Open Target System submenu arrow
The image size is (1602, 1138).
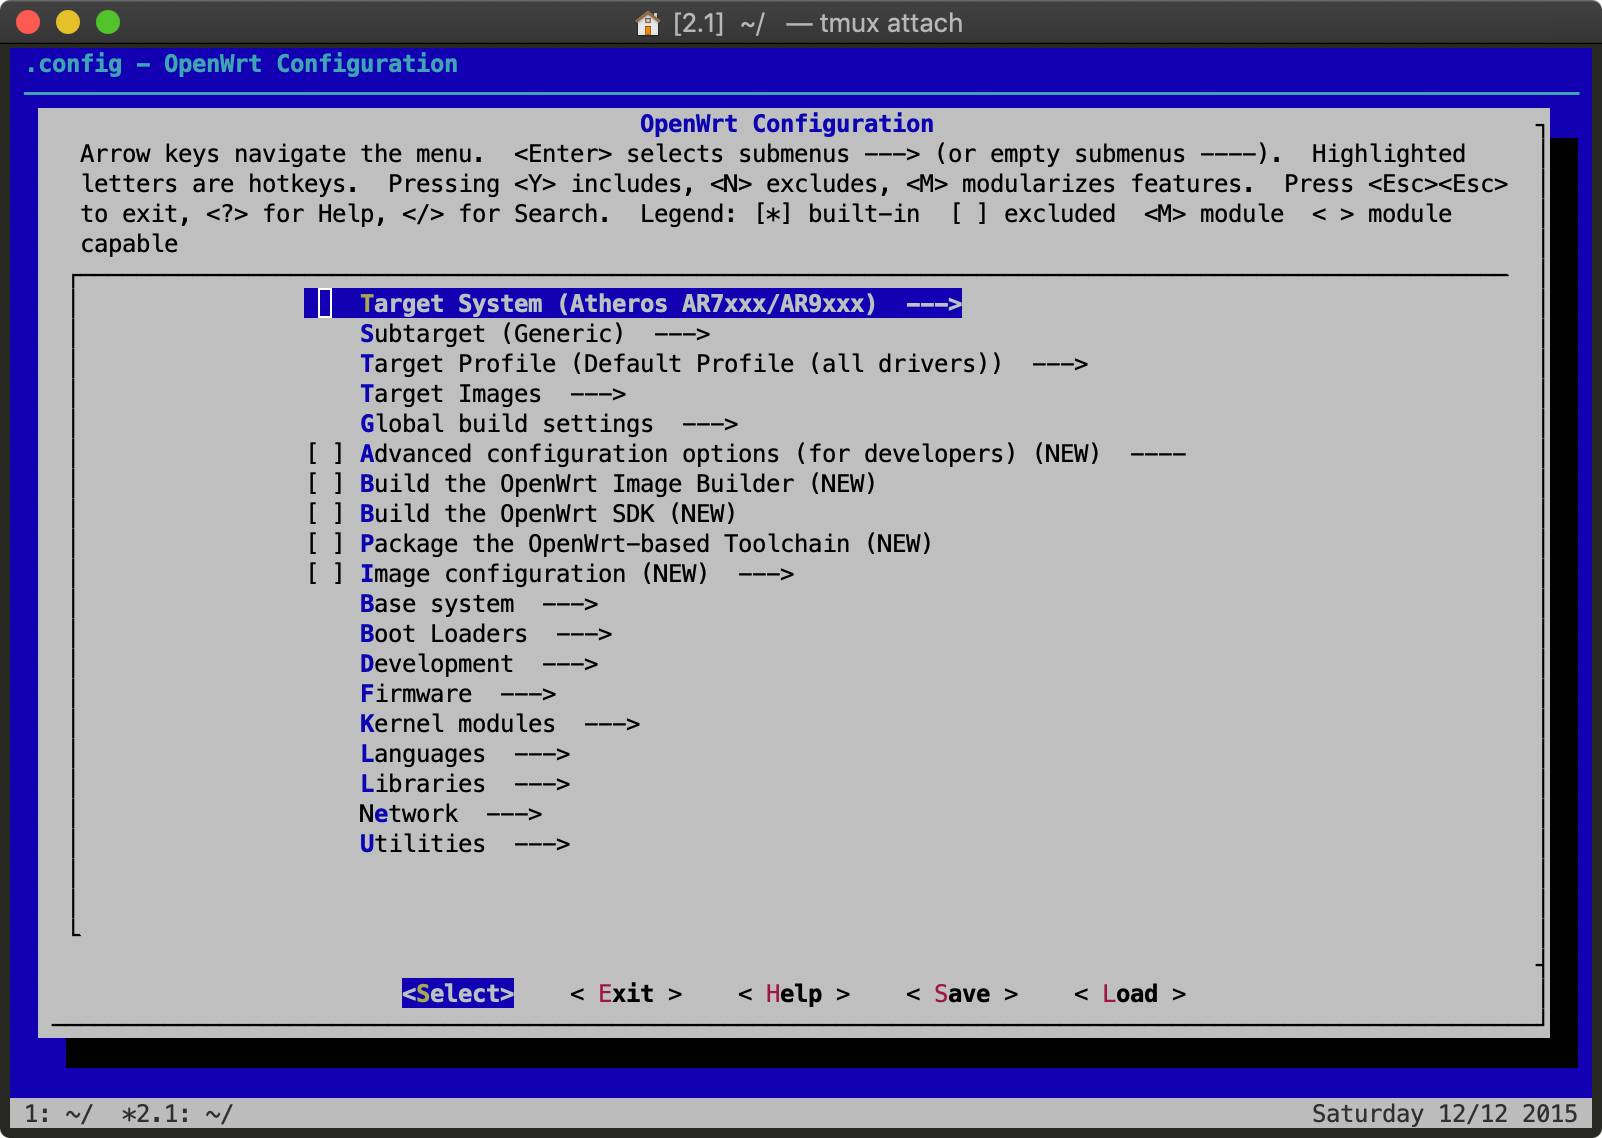[x=934, y=304]
